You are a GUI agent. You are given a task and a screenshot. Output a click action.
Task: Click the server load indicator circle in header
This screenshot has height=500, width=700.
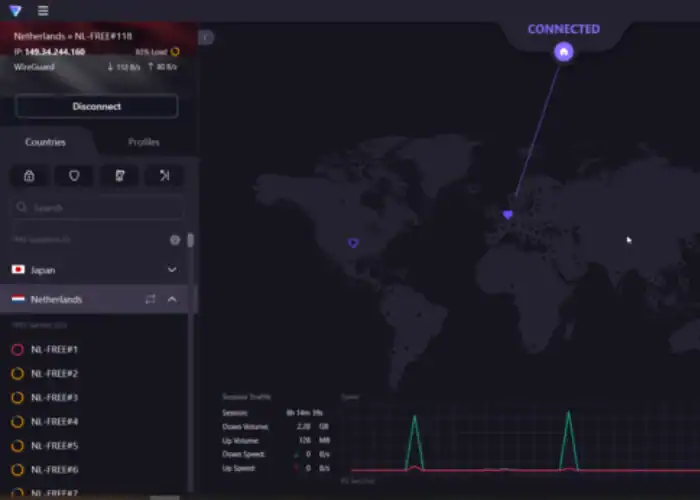pyautogui.click(x=175, y=52)
